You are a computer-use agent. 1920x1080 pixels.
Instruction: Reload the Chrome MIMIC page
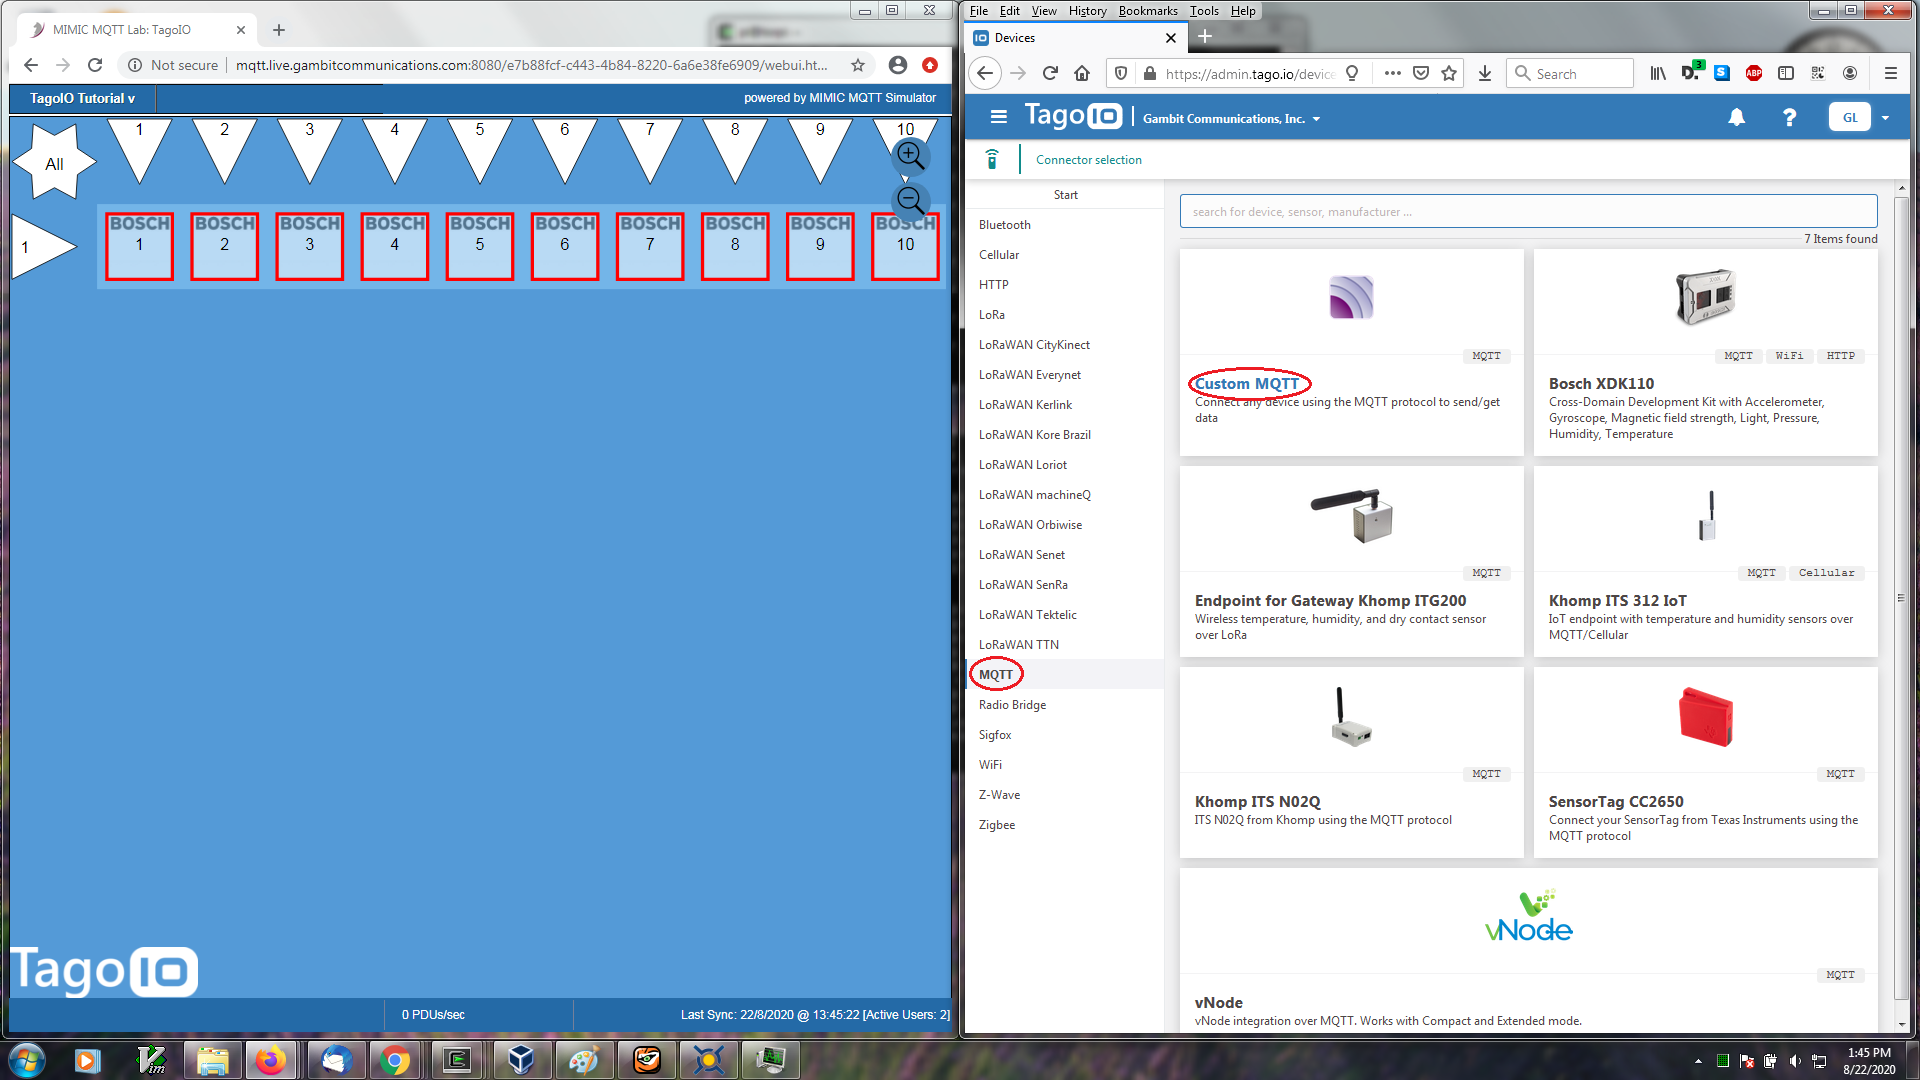pyautogui.click(x=95, y=65)
